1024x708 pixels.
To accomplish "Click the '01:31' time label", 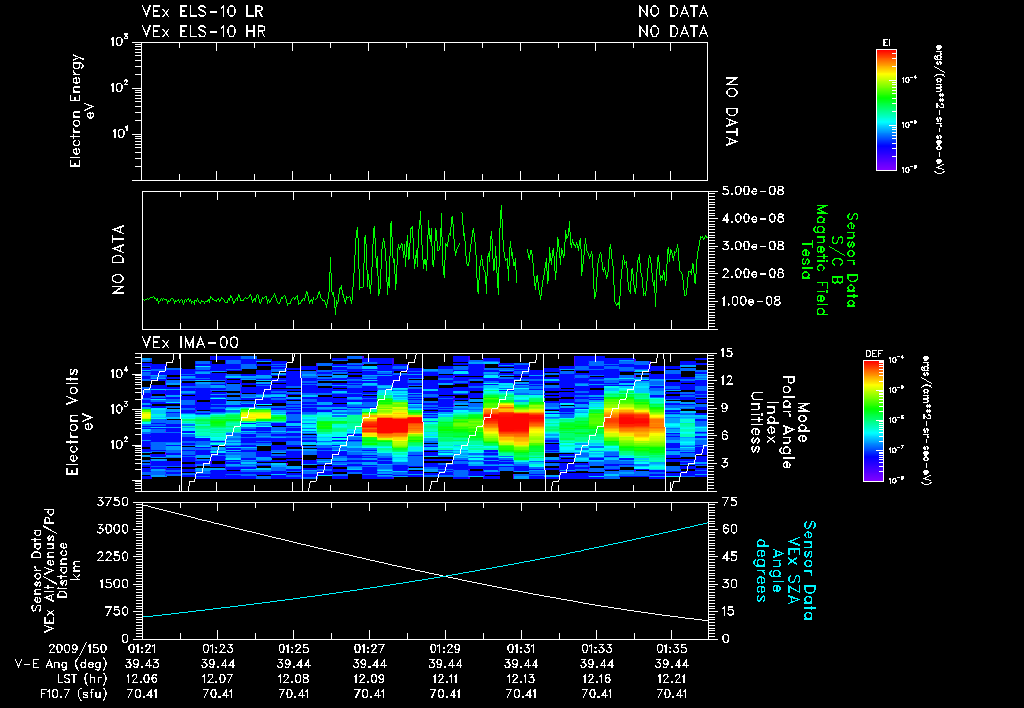I will [x=521, y=649].
